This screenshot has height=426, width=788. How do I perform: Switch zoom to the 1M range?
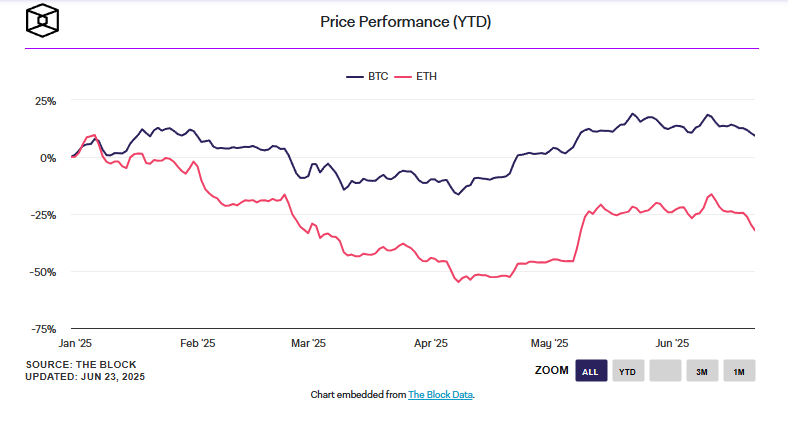pyautogui.click(x=739, y=371)
